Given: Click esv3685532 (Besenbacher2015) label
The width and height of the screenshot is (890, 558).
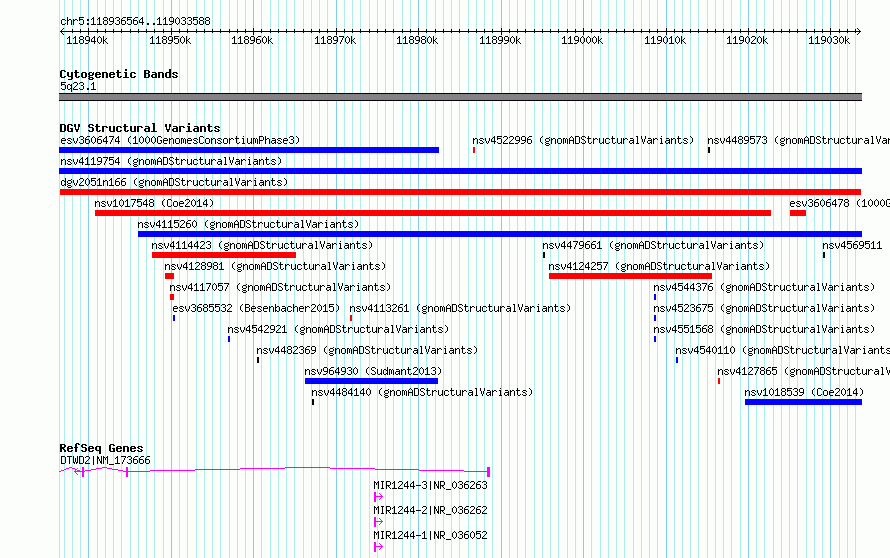Looking at the screenshot, I should (256, 308).
